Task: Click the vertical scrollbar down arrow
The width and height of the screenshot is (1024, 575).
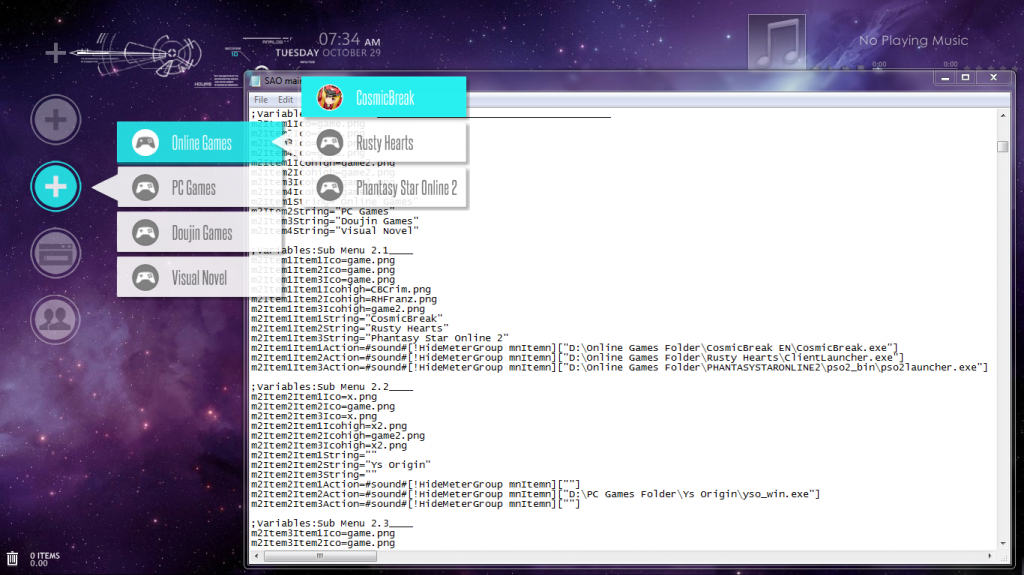Action: pyautogui.click(x=1003, y=543)
